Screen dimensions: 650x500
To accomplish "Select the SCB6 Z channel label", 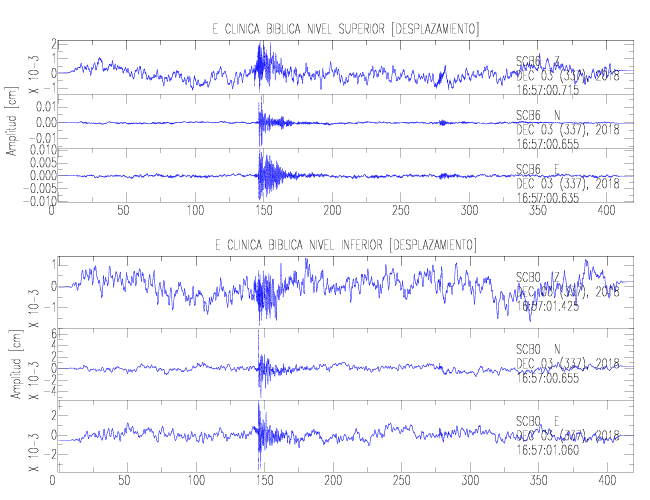I will point(538,62).
